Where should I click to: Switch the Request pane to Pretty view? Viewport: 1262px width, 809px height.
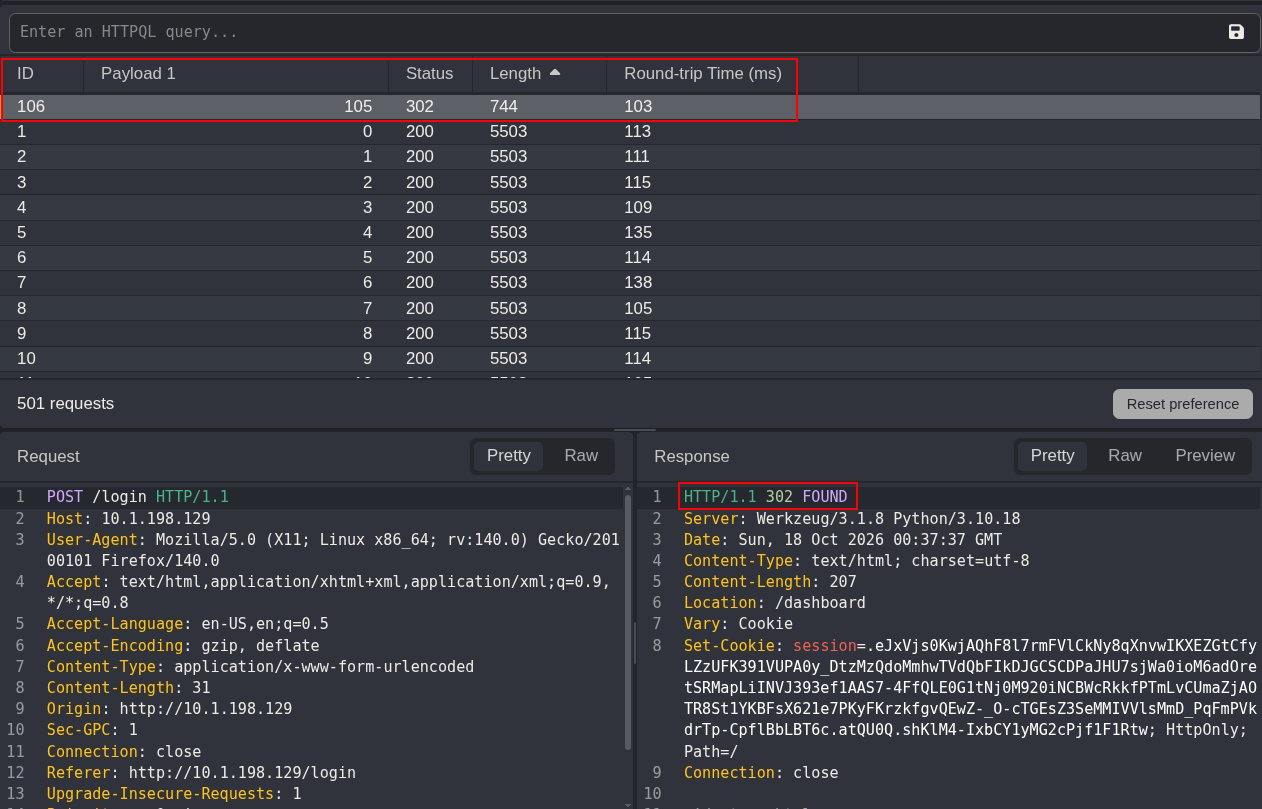[508, 456]
